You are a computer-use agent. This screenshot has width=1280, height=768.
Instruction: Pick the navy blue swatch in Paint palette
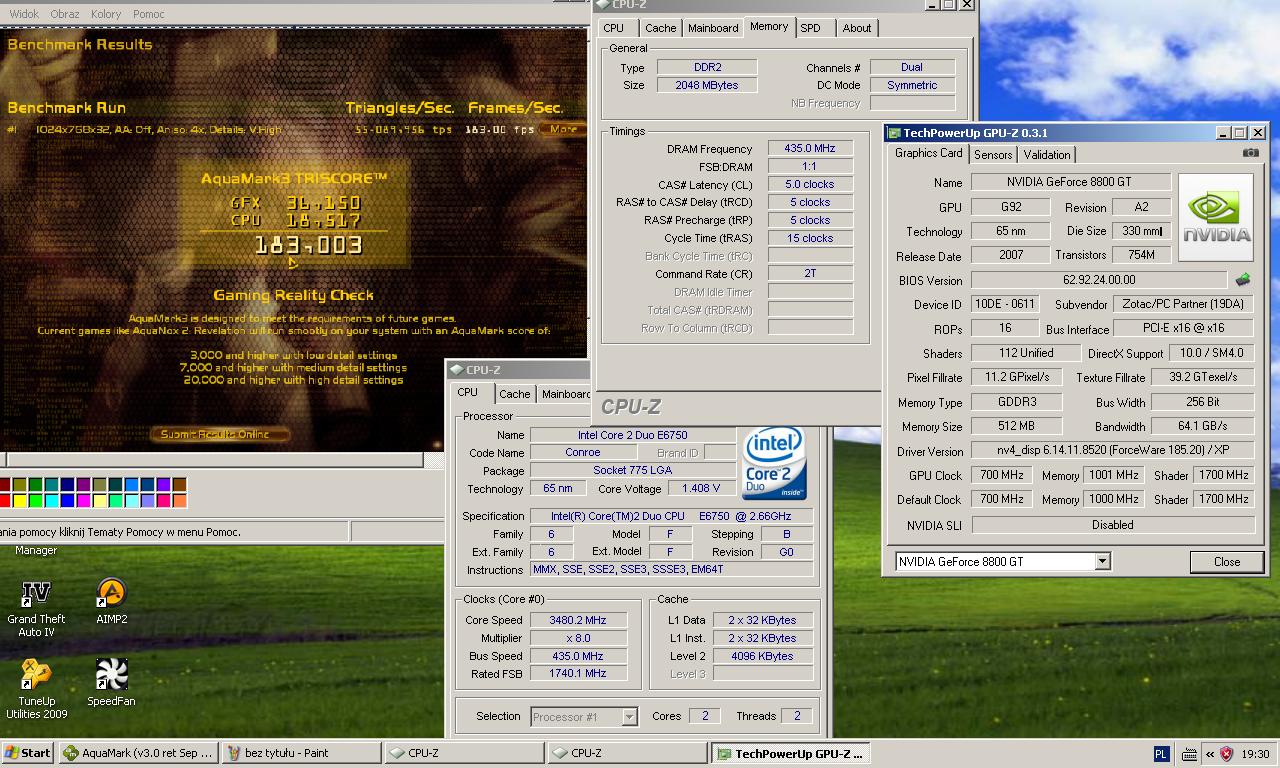[x=67, y=485]
